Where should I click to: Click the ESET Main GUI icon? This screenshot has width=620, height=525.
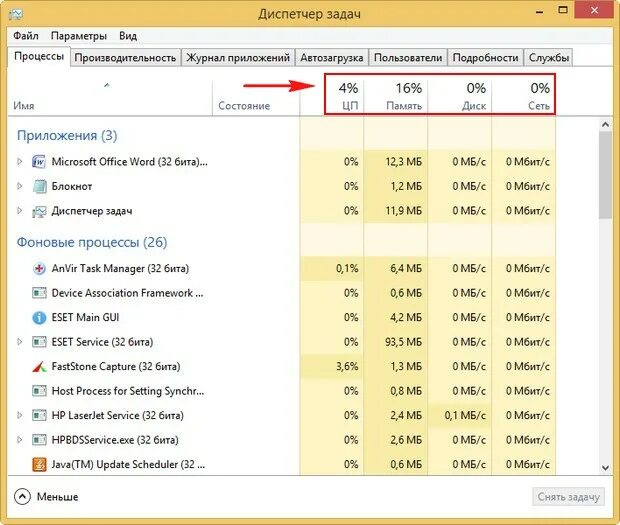[39, 317]
